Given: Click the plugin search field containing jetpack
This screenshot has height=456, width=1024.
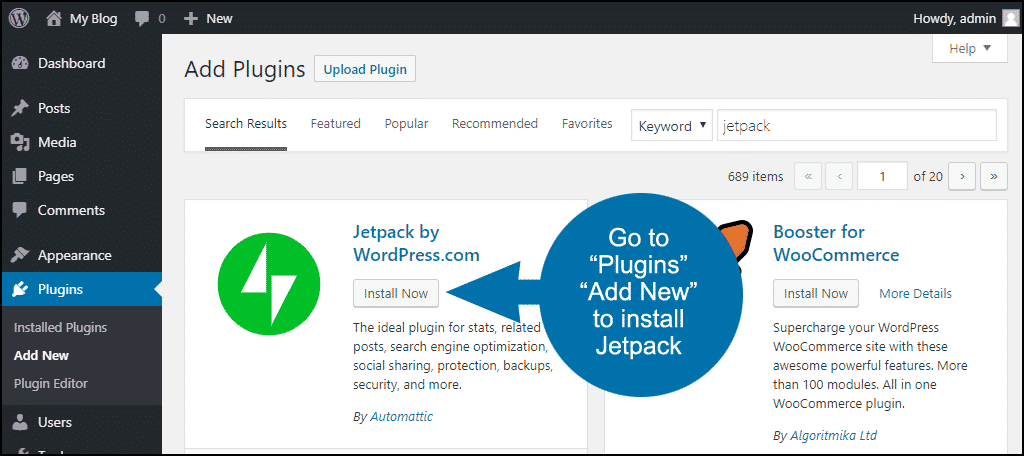Looking at the screenshot, I should click(x=857, y=125).
